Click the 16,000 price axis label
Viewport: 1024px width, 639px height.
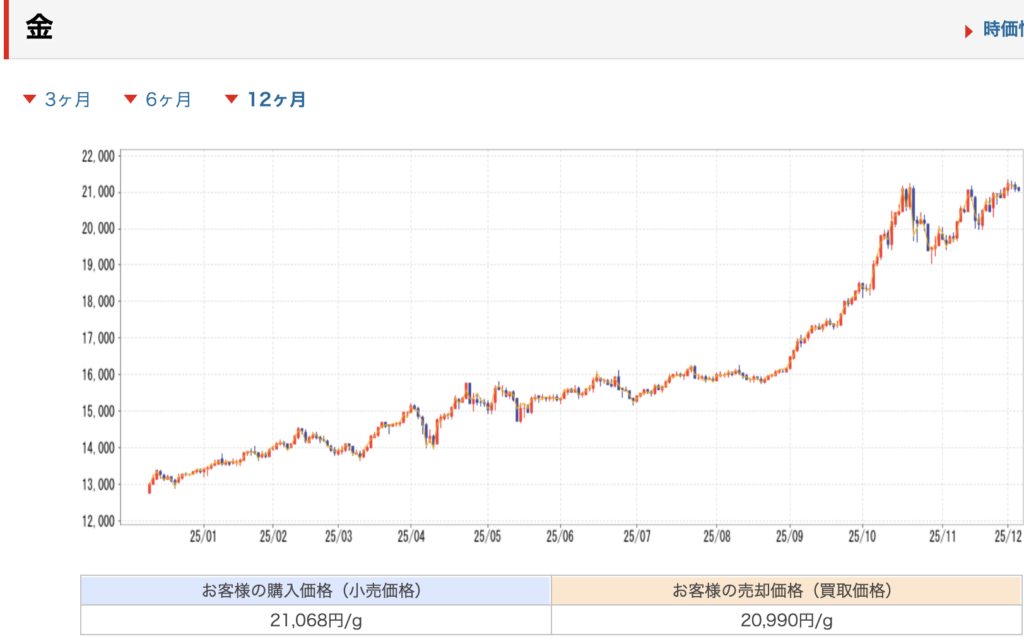point(97,375)
